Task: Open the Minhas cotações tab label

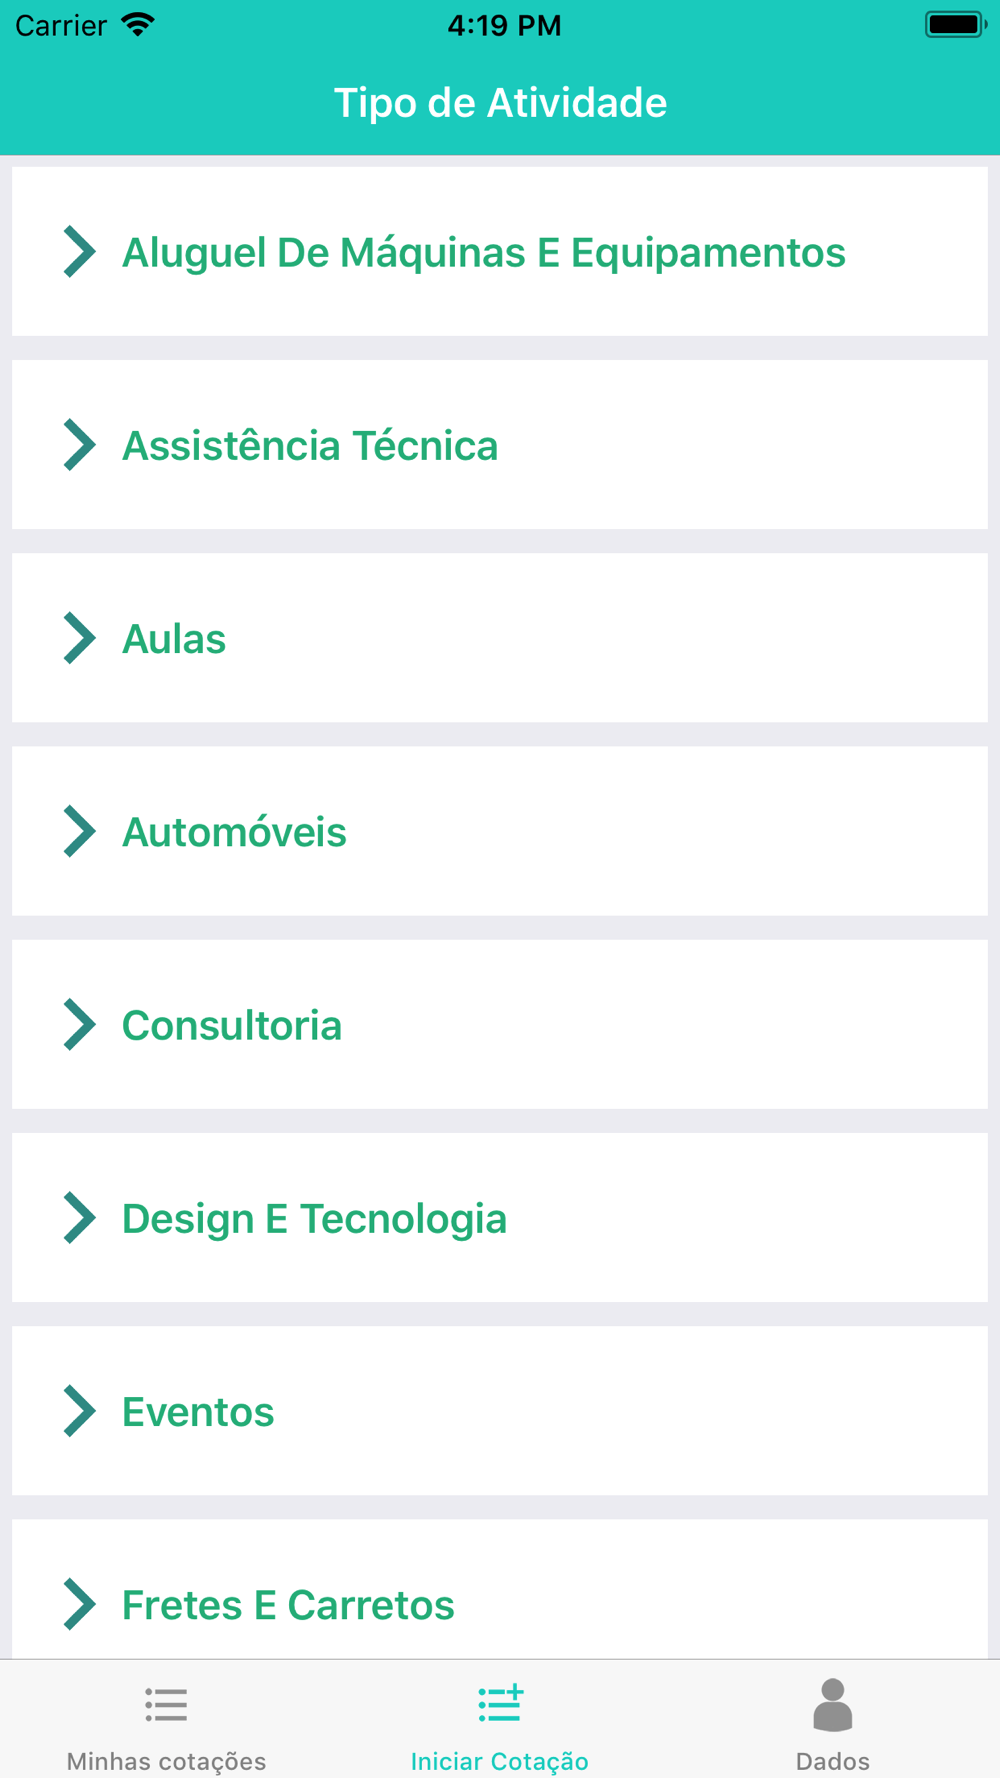Action: (166, 1761)
